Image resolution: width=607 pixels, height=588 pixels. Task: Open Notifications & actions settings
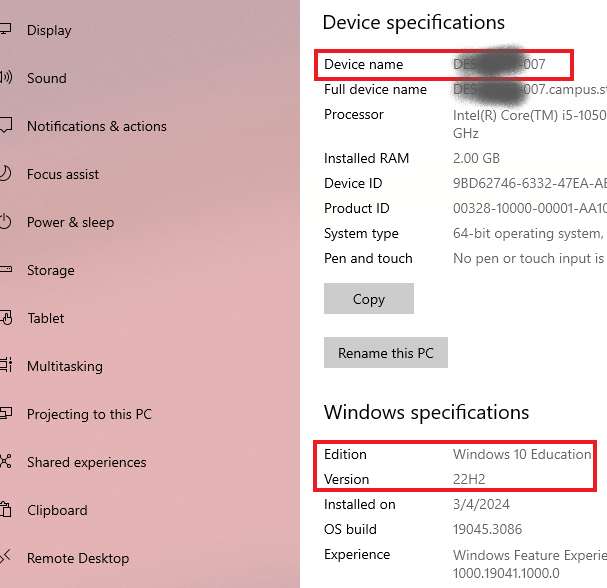97,126
